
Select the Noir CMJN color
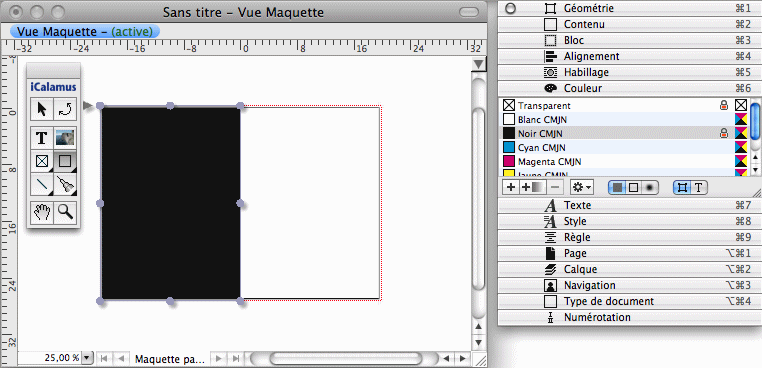point(624,133)
